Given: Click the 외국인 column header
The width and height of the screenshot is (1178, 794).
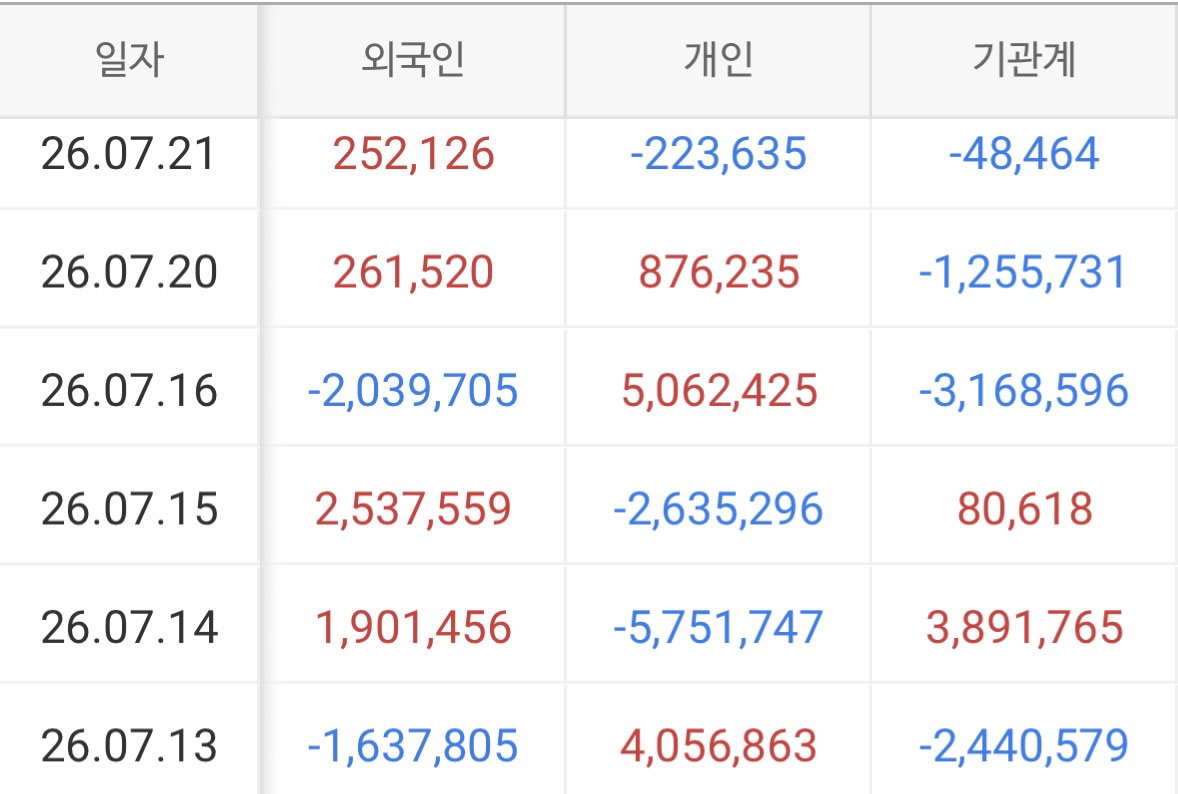Looking at the screenshot, I should click(x=412, y=59).
